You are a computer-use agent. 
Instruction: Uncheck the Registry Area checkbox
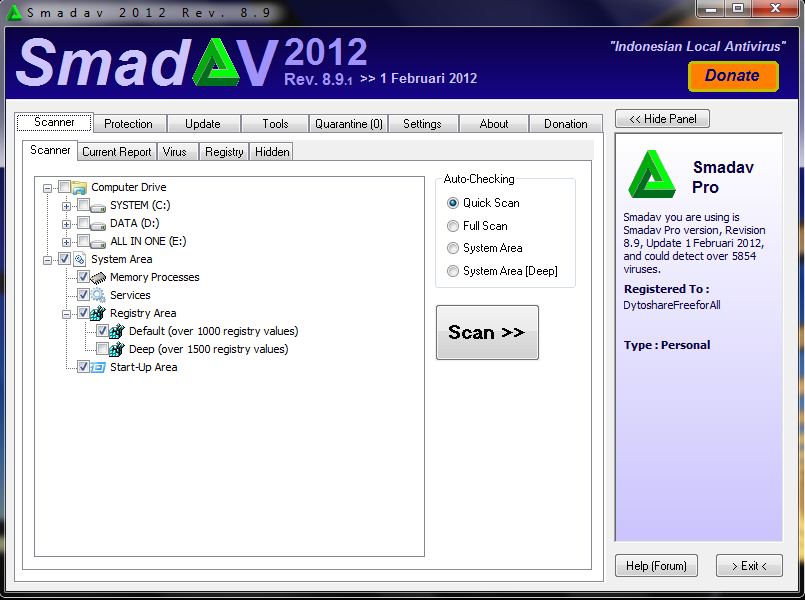pos(83,313)
